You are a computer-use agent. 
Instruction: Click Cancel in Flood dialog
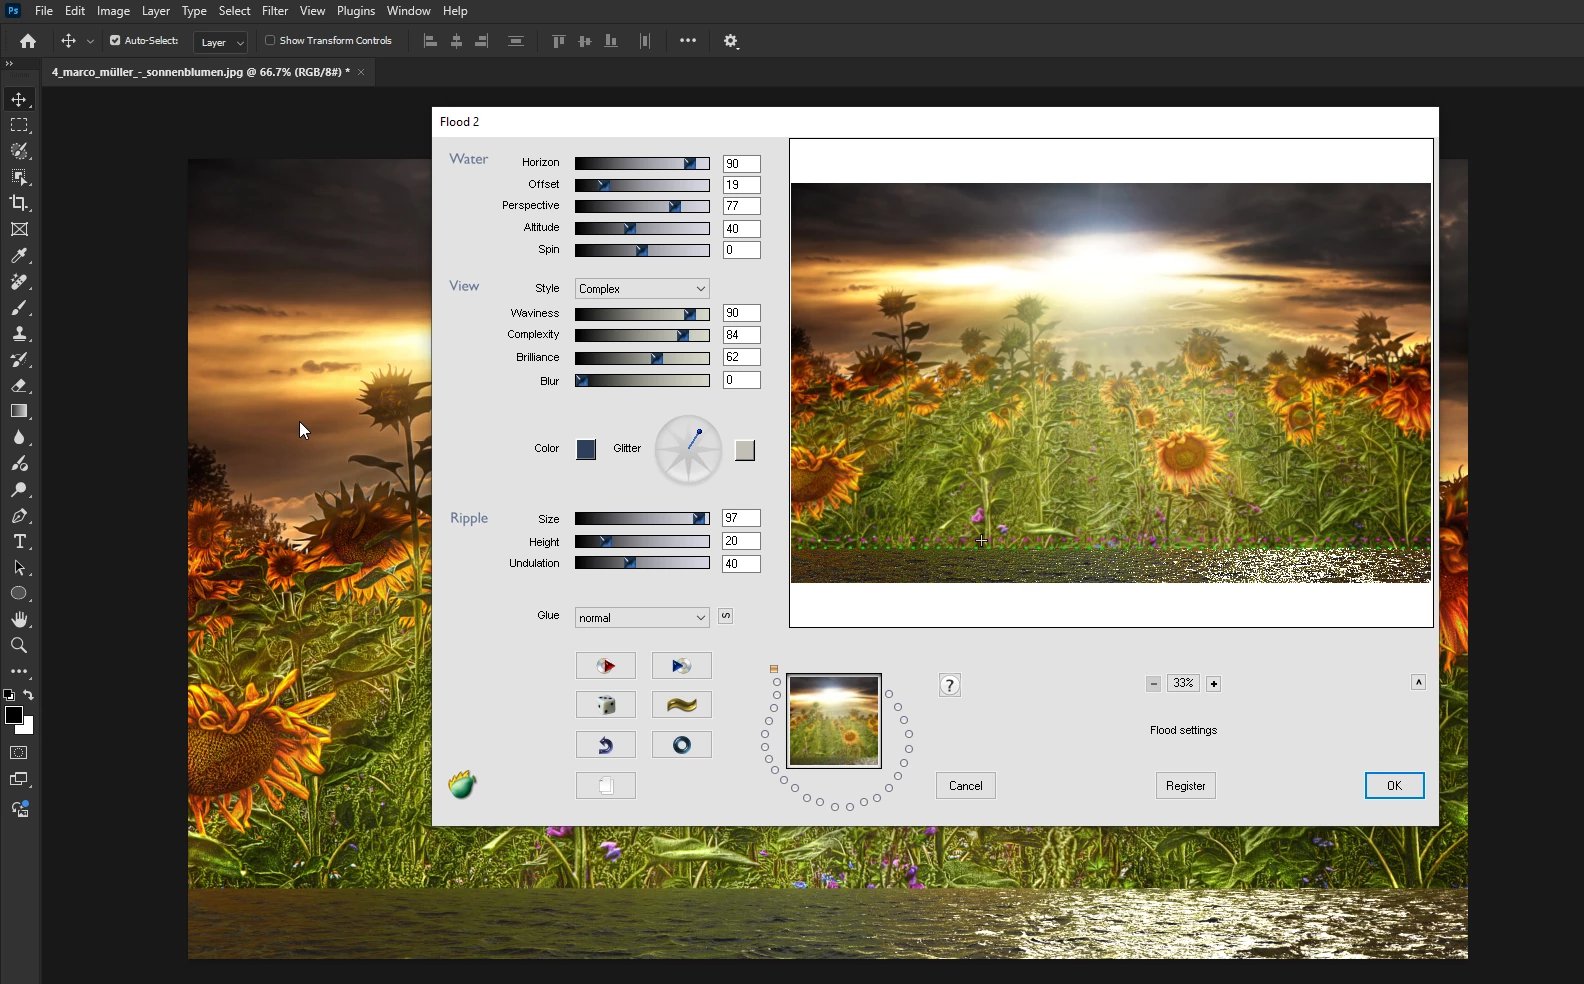[966, 786]
